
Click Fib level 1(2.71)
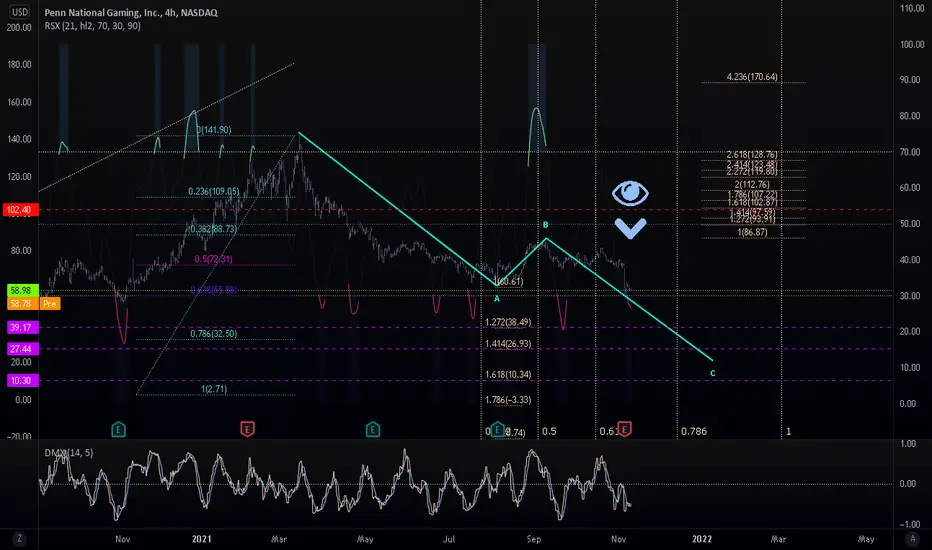tap(214, 389)
